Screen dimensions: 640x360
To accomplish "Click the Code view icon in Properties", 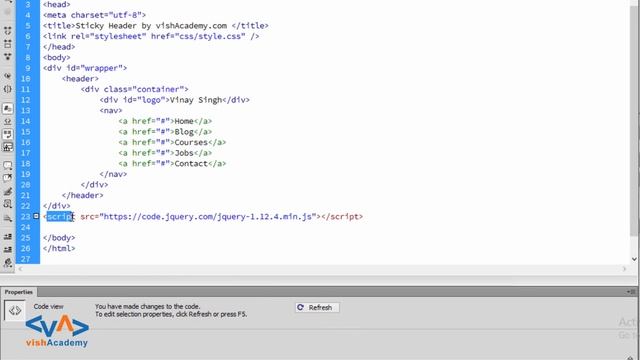I will (15, 310).
